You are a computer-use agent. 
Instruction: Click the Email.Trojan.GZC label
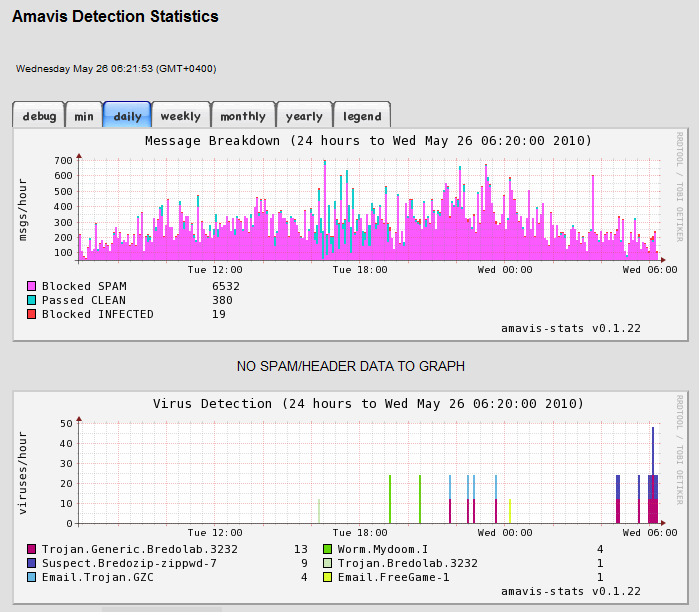pos(98,577)
